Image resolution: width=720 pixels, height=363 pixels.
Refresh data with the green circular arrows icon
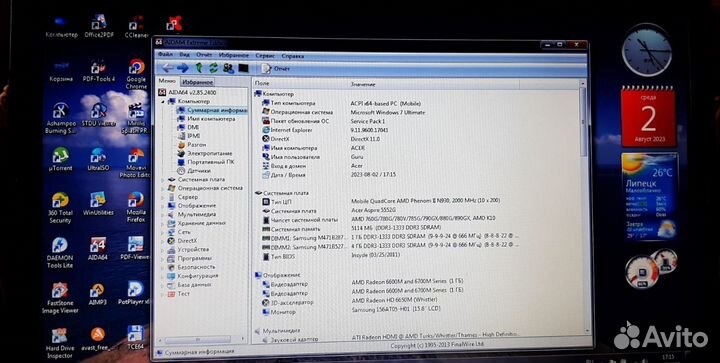pos(214,68)
